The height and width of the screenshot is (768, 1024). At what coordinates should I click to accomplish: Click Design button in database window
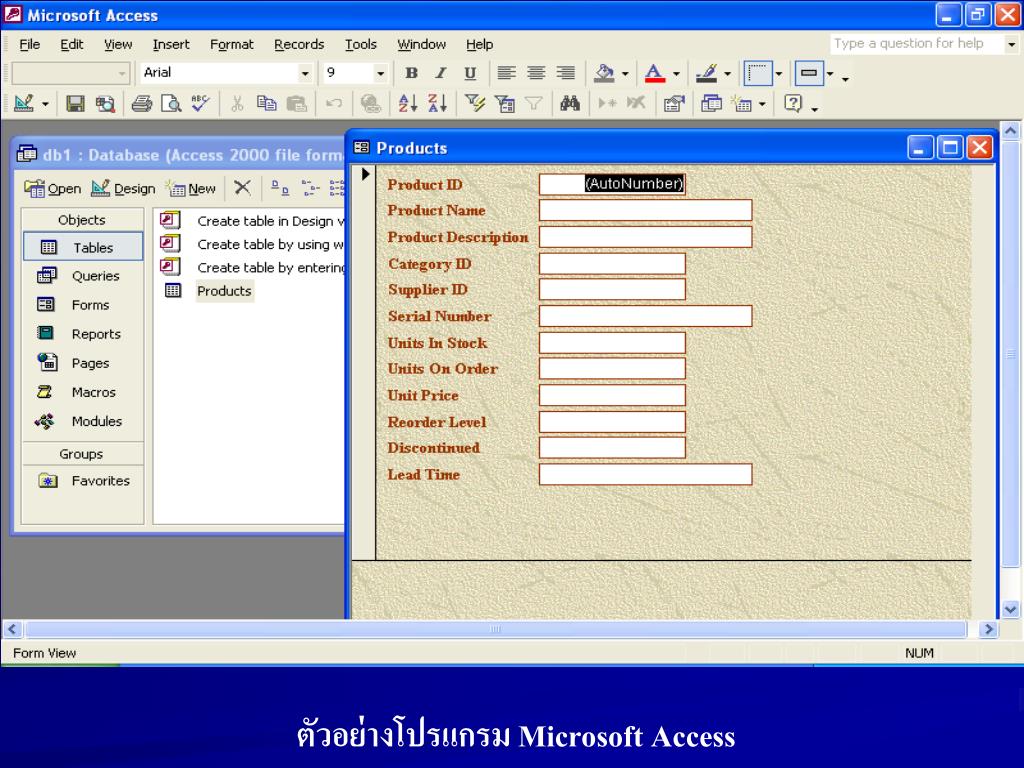123,189
